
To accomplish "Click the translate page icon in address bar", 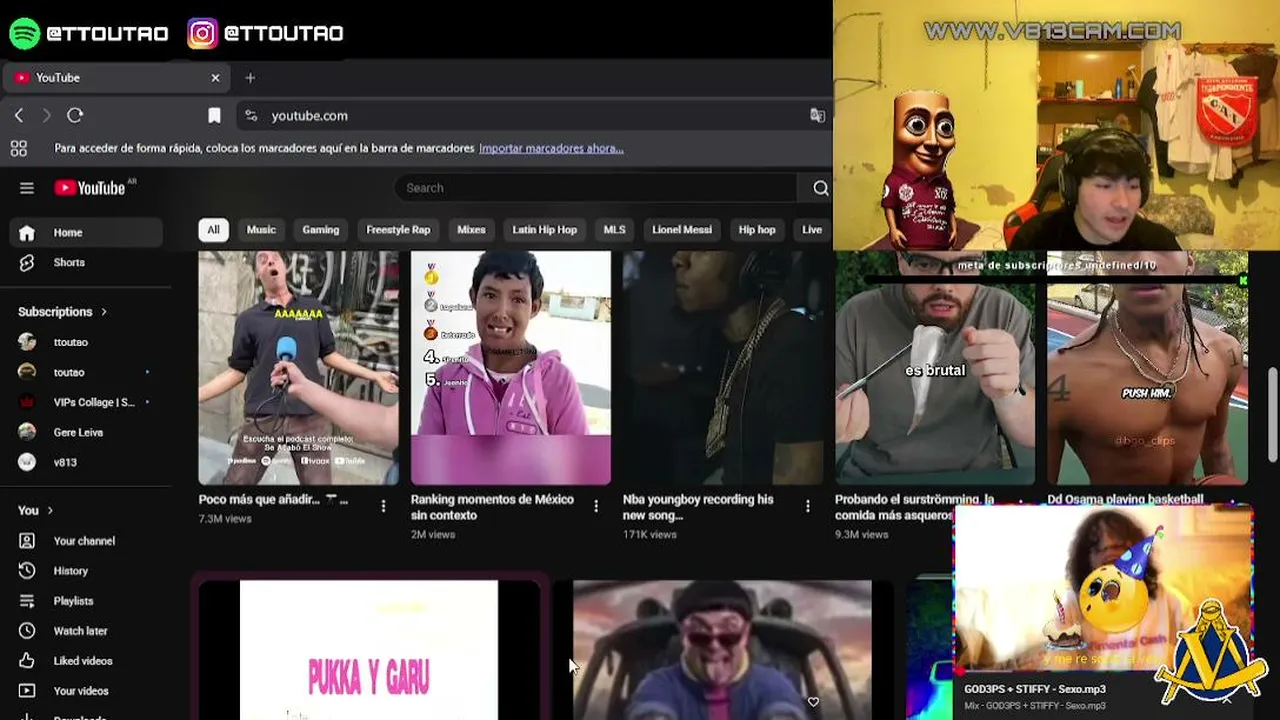I will click(817, 116).
